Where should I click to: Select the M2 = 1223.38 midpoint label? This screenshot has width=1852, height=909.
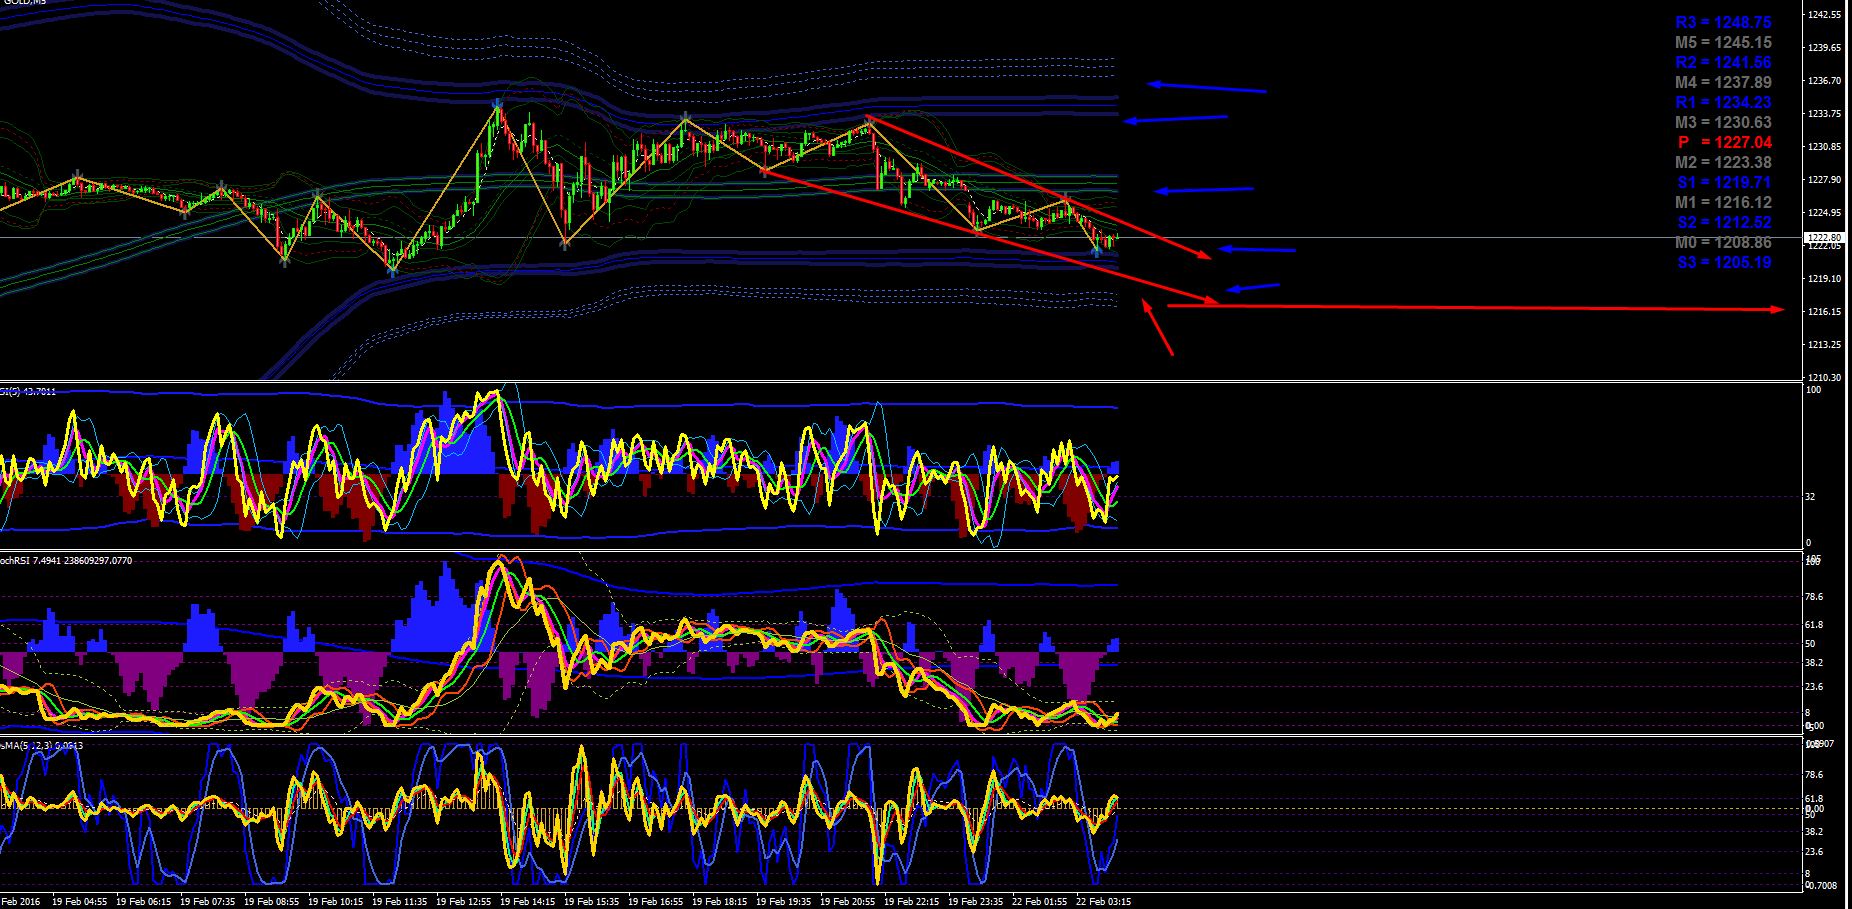1723,162
